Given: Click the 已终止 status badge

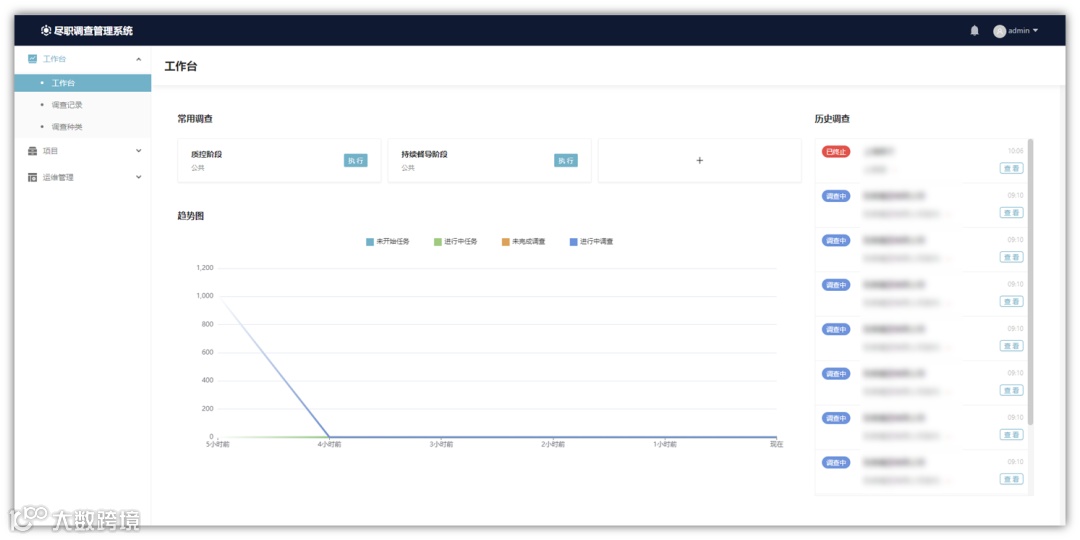Looking at the screenshot, I should [x=835, y=152].
